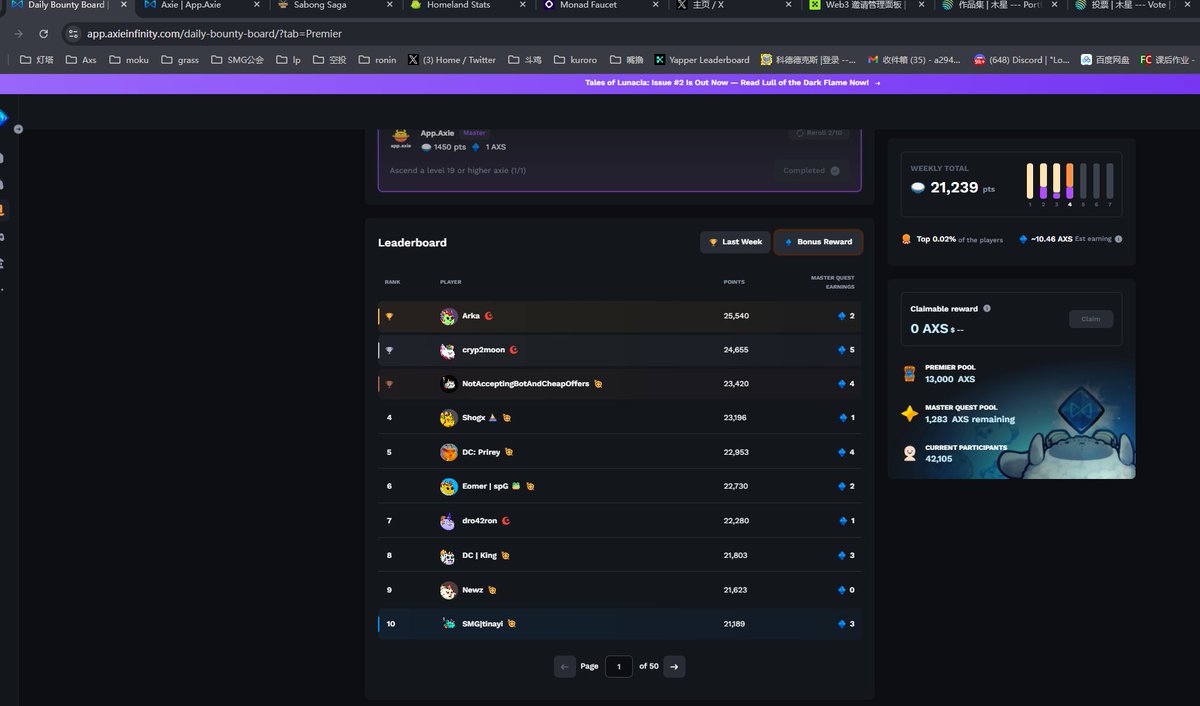Open the Axs bookmark folder
Screen dimensions: 1200x706
click(x=81, y=60)
